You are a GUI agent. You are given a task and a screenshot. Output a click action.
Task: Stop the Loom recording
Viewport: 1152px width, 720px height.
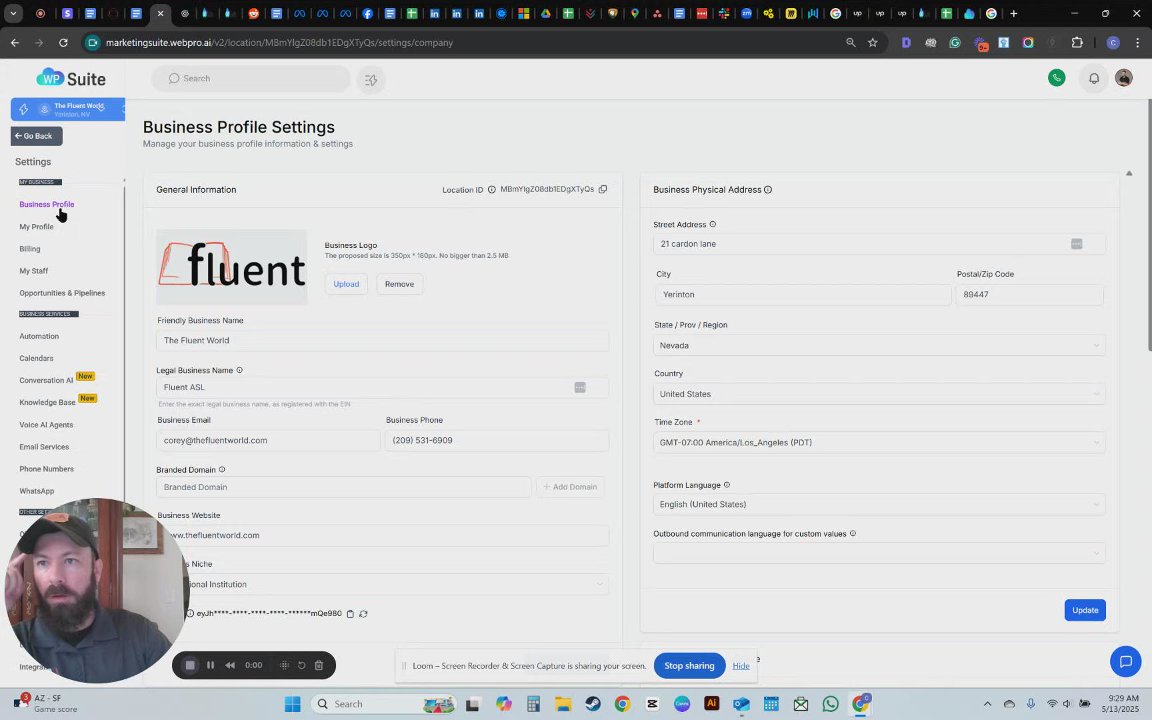coord(190,665)
